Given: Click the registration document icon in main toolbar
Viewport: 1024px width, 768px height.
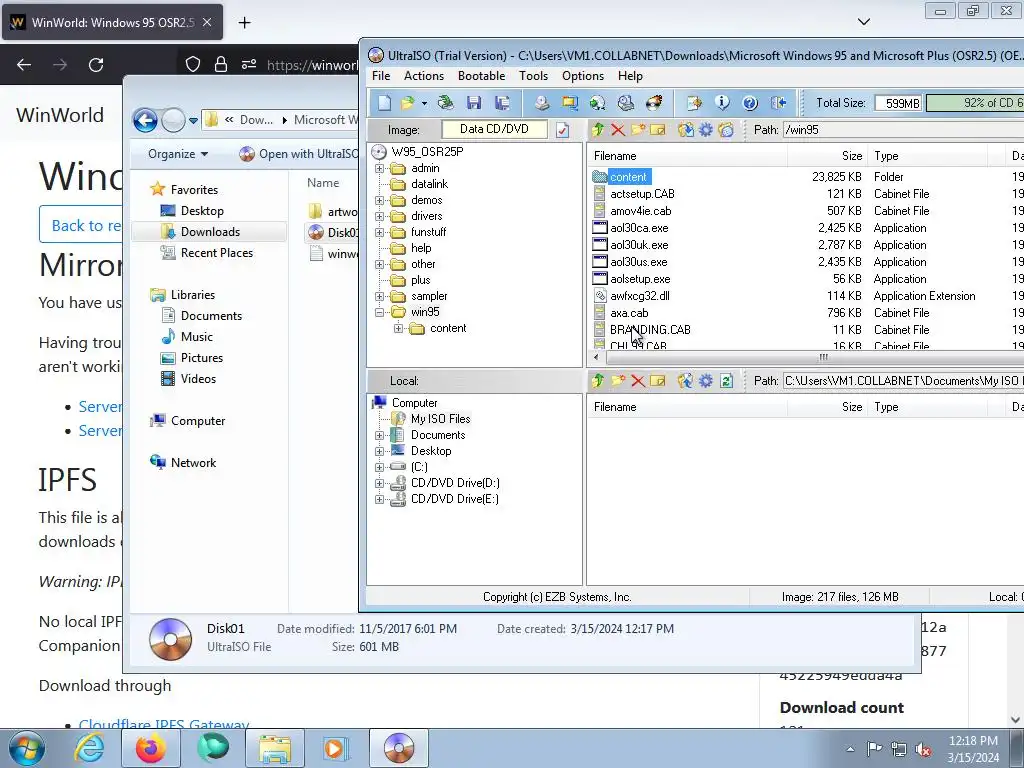Looking at the screenshot, I should point(694,103).
